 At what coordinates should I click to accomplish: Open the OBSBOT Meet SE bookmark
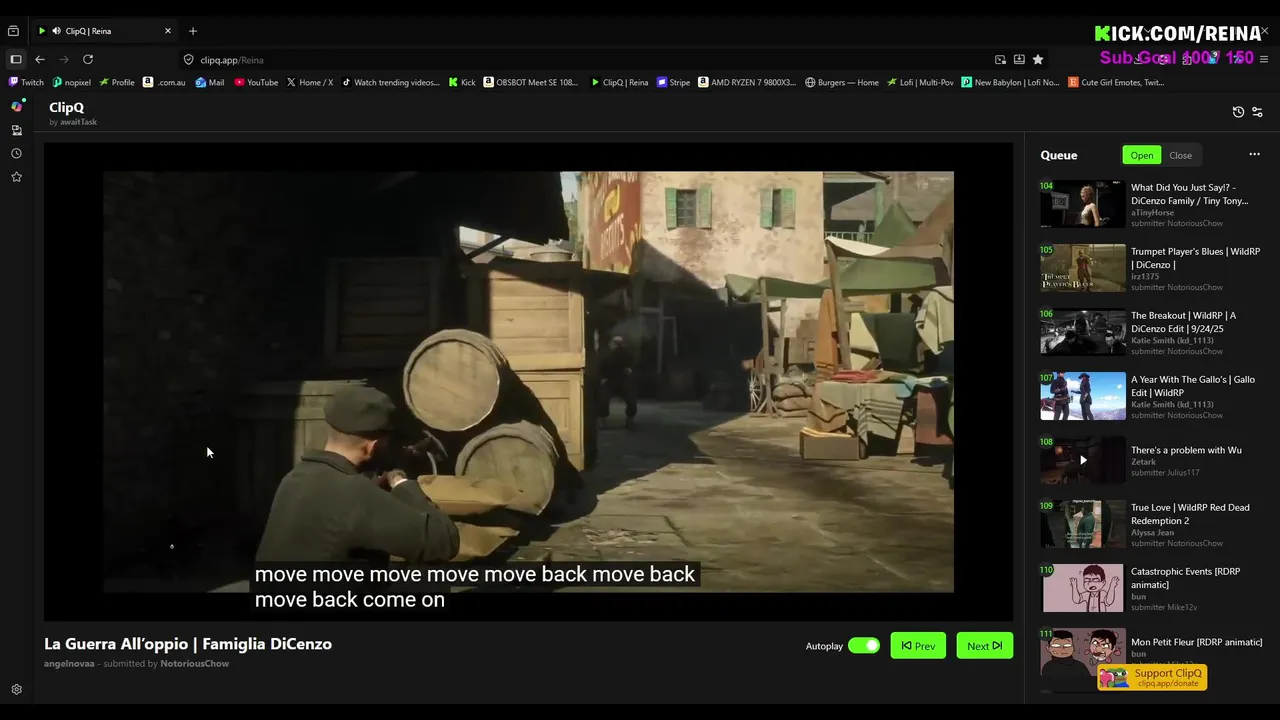(x=531, y=83)
